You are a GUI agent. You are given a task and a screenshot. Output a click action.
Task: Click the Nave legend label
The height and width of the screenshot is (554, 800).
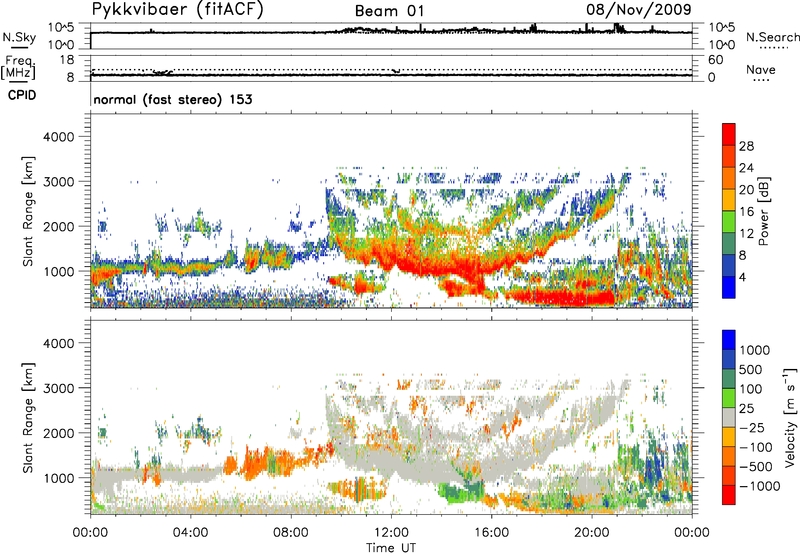tap(761, 69)
